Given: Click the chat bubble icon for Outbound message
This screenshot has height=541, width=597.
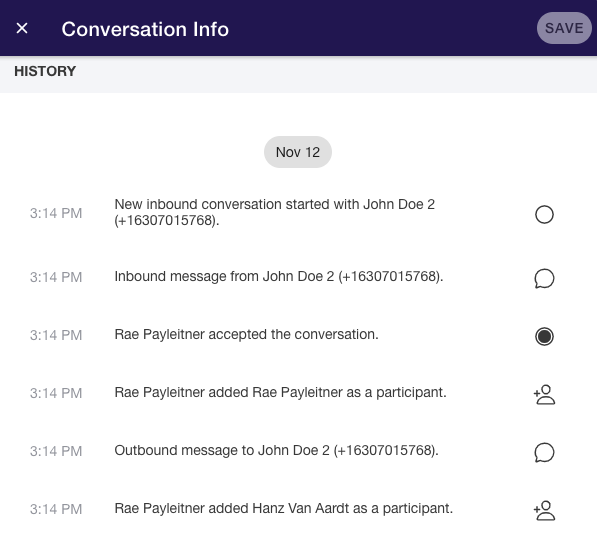Looking at the screenshot, I should tap(544, 452).
